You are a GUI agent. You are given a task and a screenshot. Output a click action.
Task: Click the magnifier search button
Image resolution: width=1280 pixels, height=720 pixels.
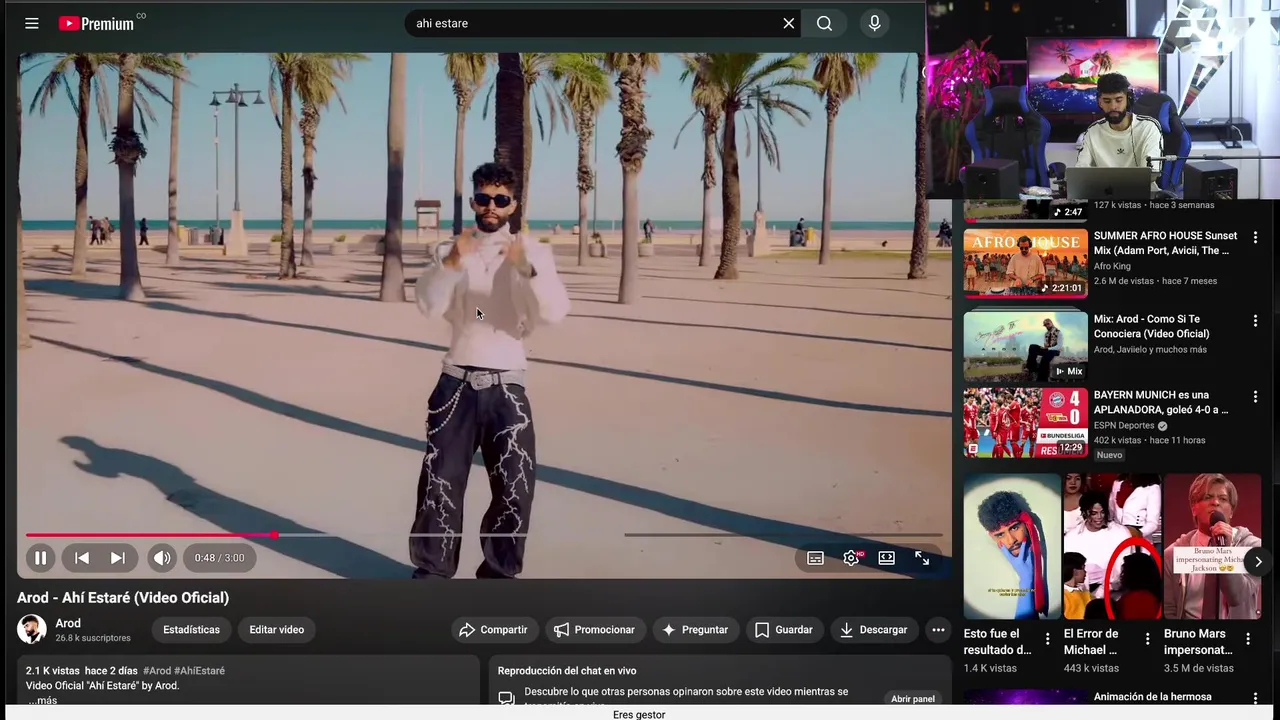[x=824, y=23]
